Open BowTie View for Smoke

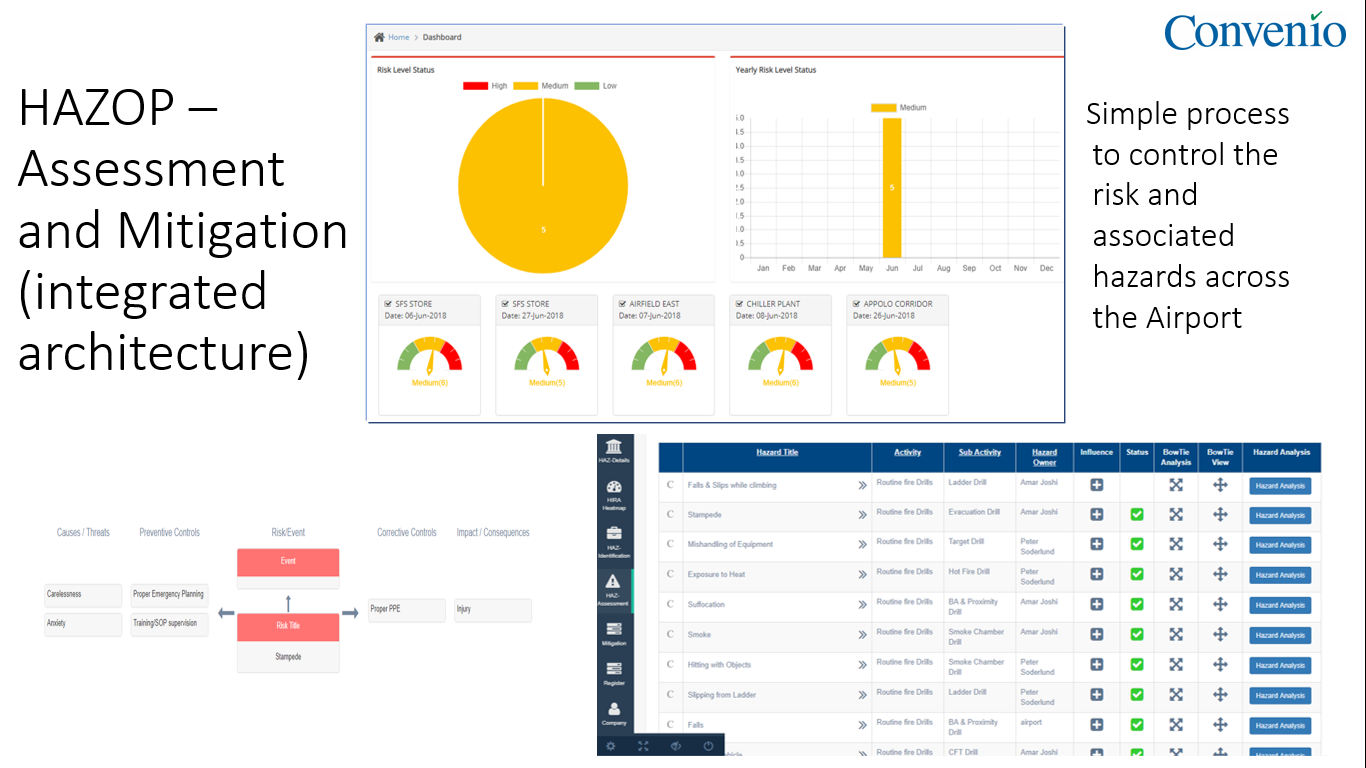pyautogui.click(x=1220, y=635)
